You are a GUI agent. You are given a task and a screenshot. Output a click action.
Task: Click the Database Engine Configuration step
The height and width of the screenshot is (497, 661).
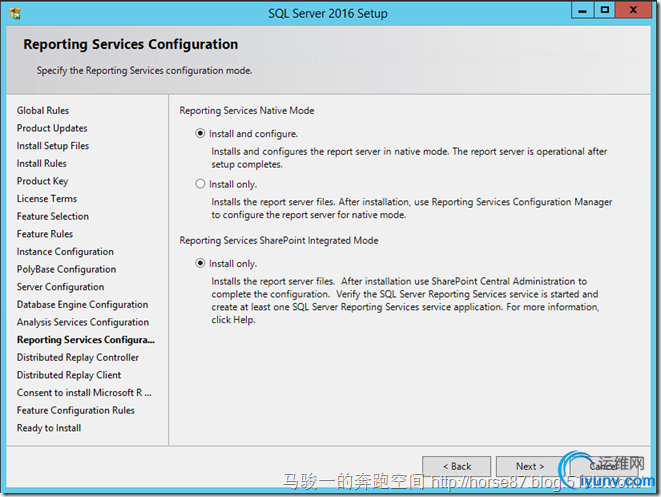83,305
